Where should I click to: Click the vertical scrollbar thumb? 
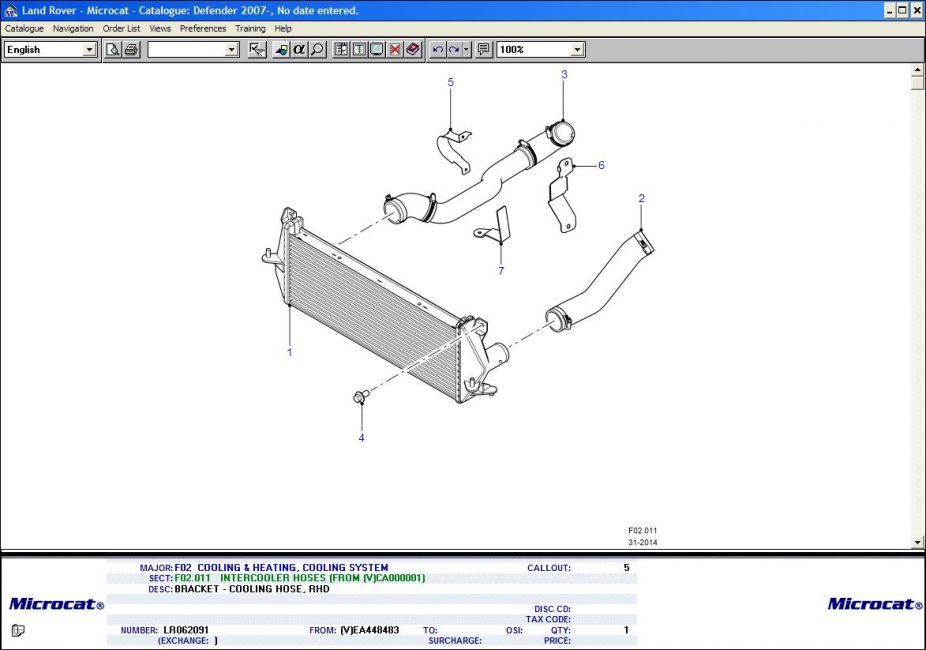[917, 83]
